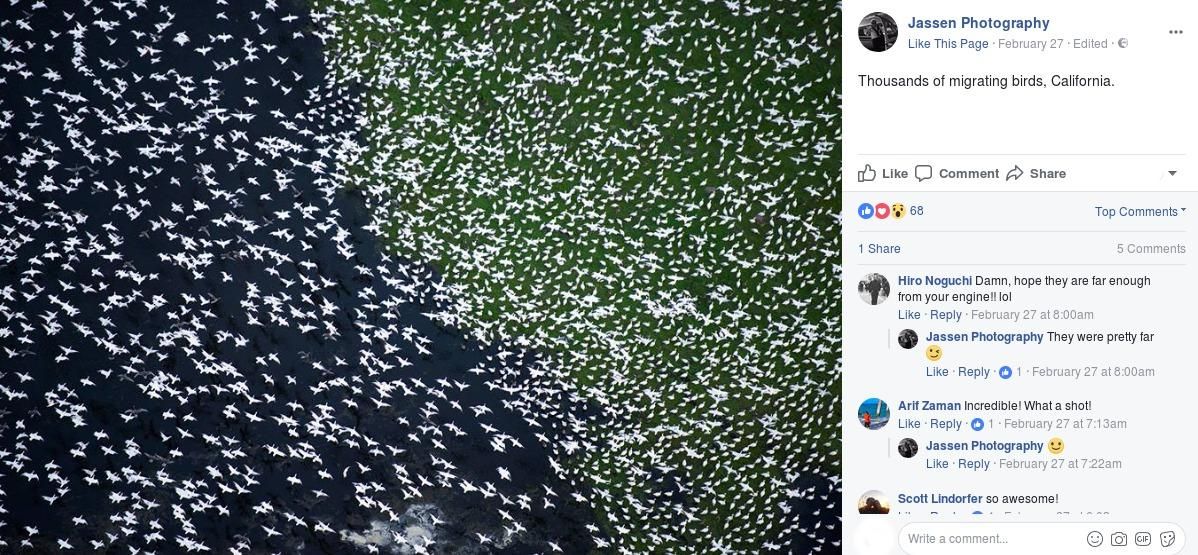Open Hiro Noguchi's avatar

point(874,289)
